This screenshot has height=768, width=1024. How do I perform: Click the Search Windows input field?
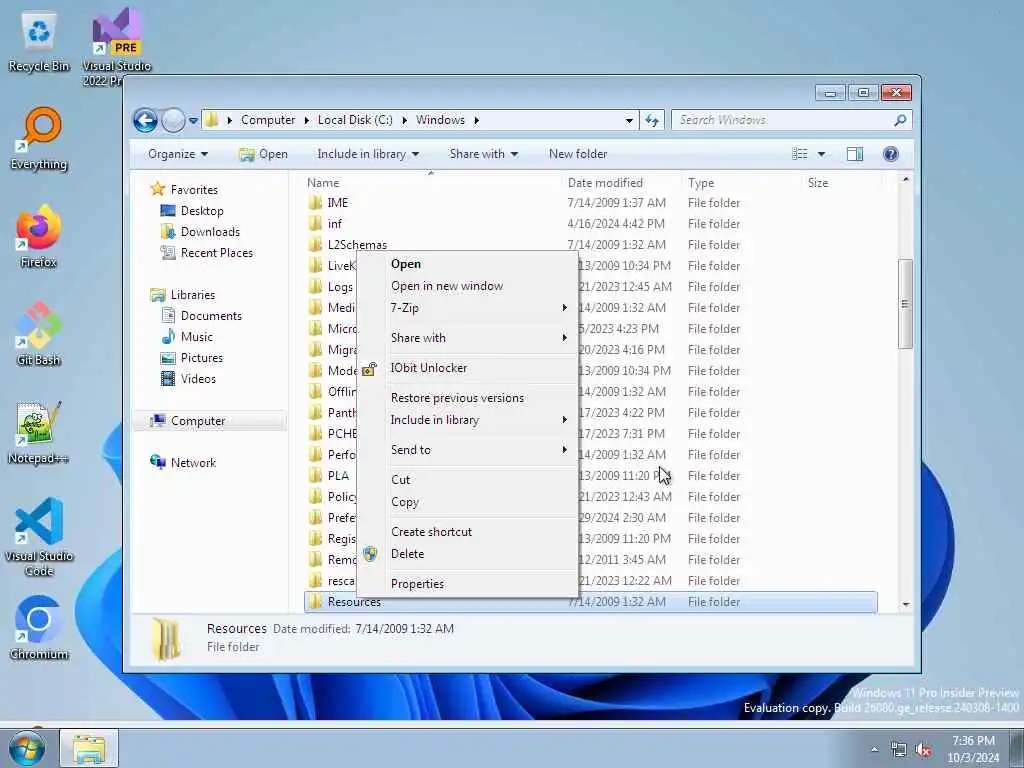tap(782, 120)
